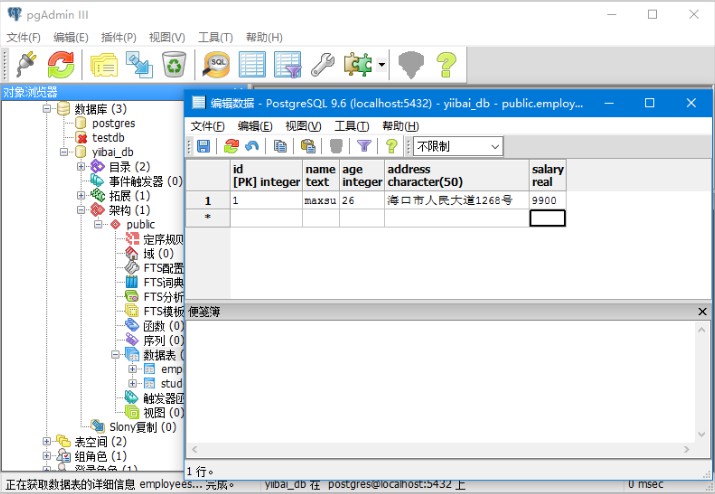Refresh the selected object in main toolbar
715x494 pixels.
(x=61, y=64)
